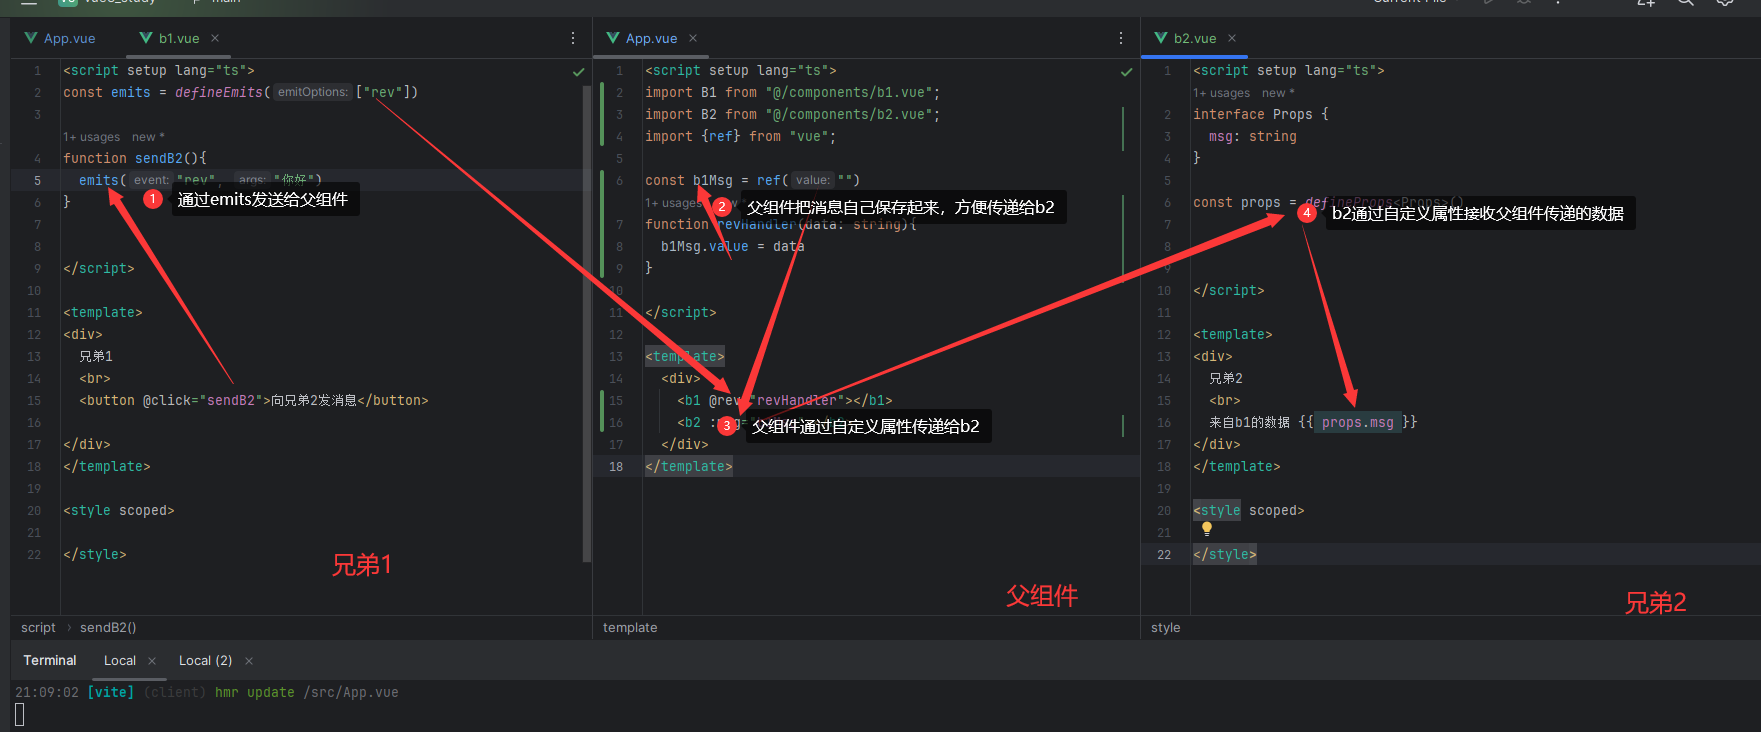Click the green inspection checkmark in middle App.vue editor

click(x=1126, y=72)
